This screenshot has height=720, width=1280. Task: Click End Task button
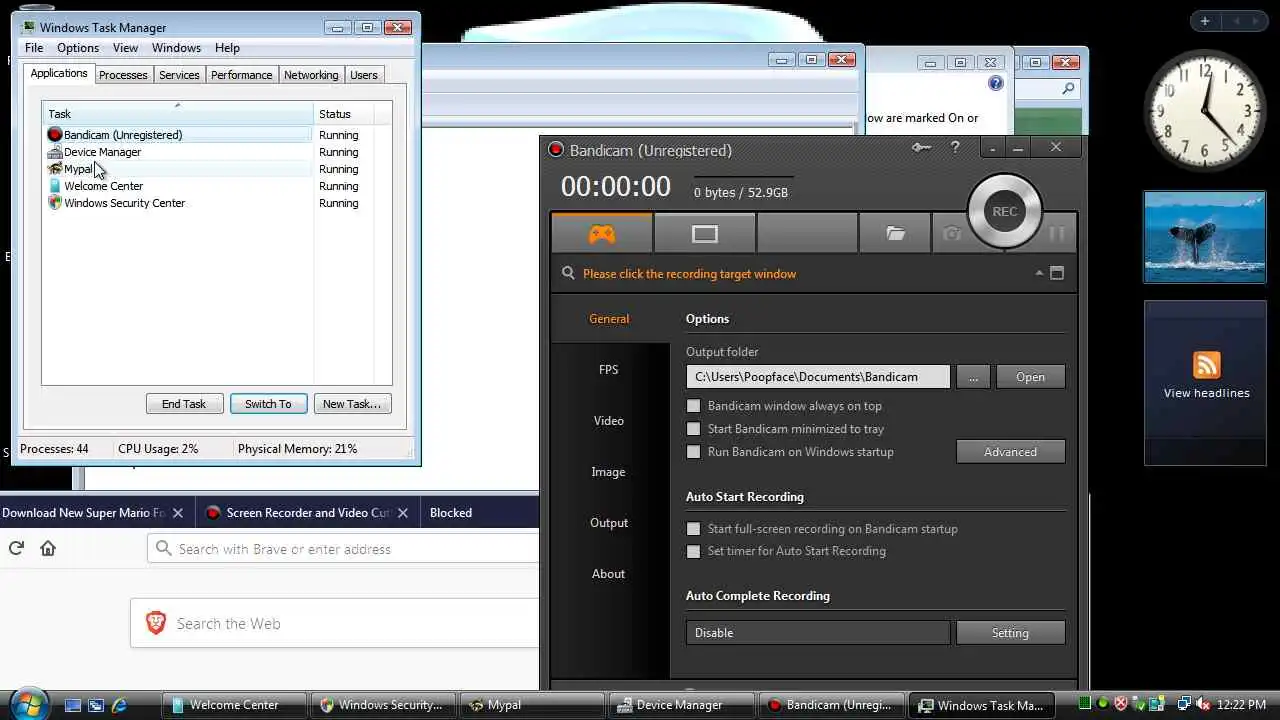click(184, 404)
